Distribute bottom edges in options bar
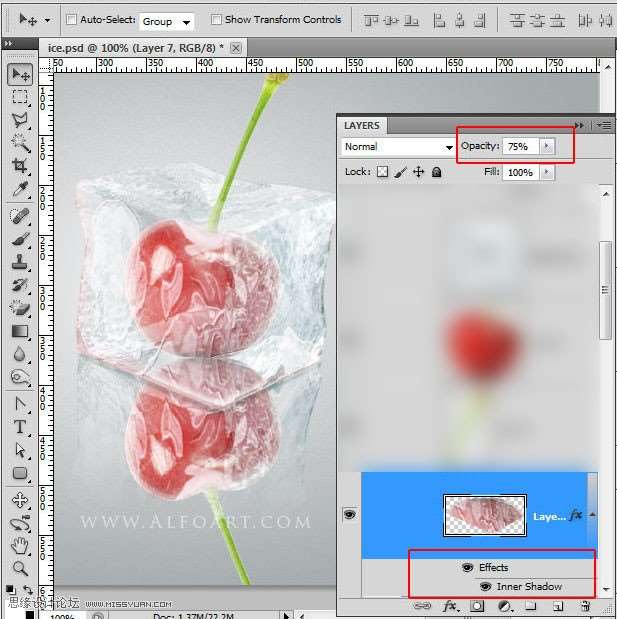This screenshot has height=619, width=617. pyautogui.click(x=557, y=20)
